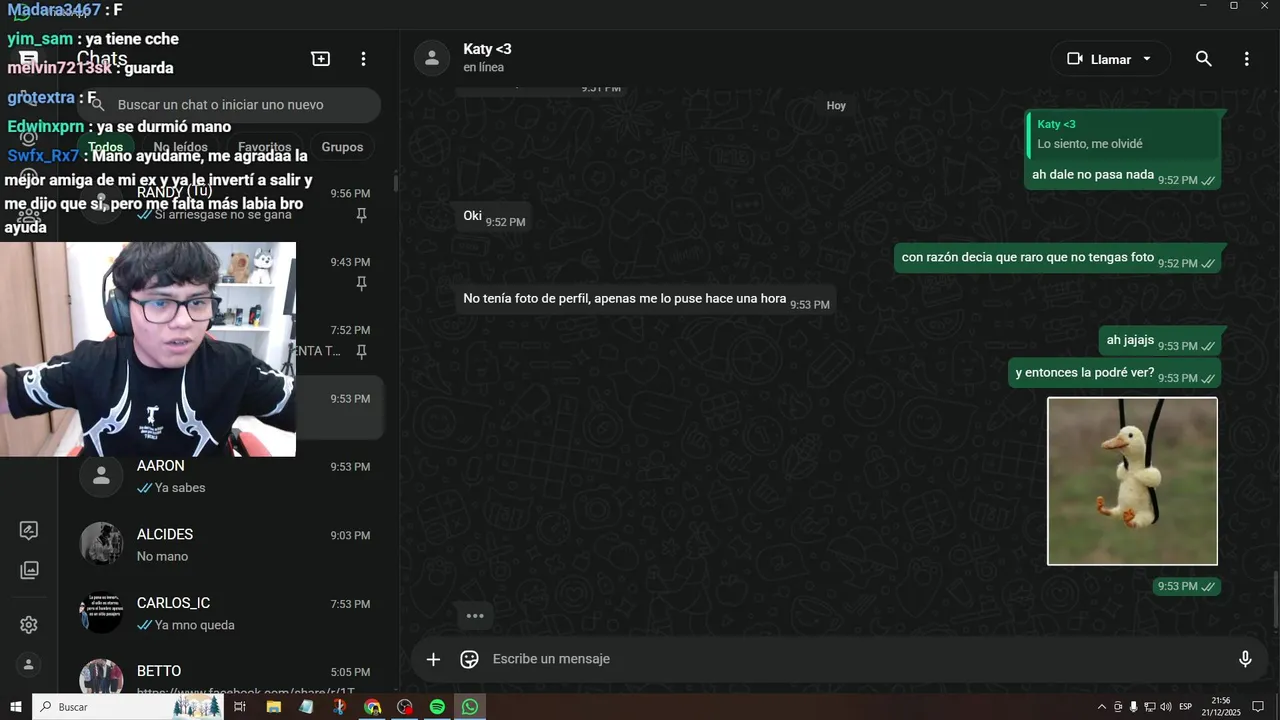Click Windows taskbar Buscar search box
The image size is (1280, 720).
click(x=130, y=707)
